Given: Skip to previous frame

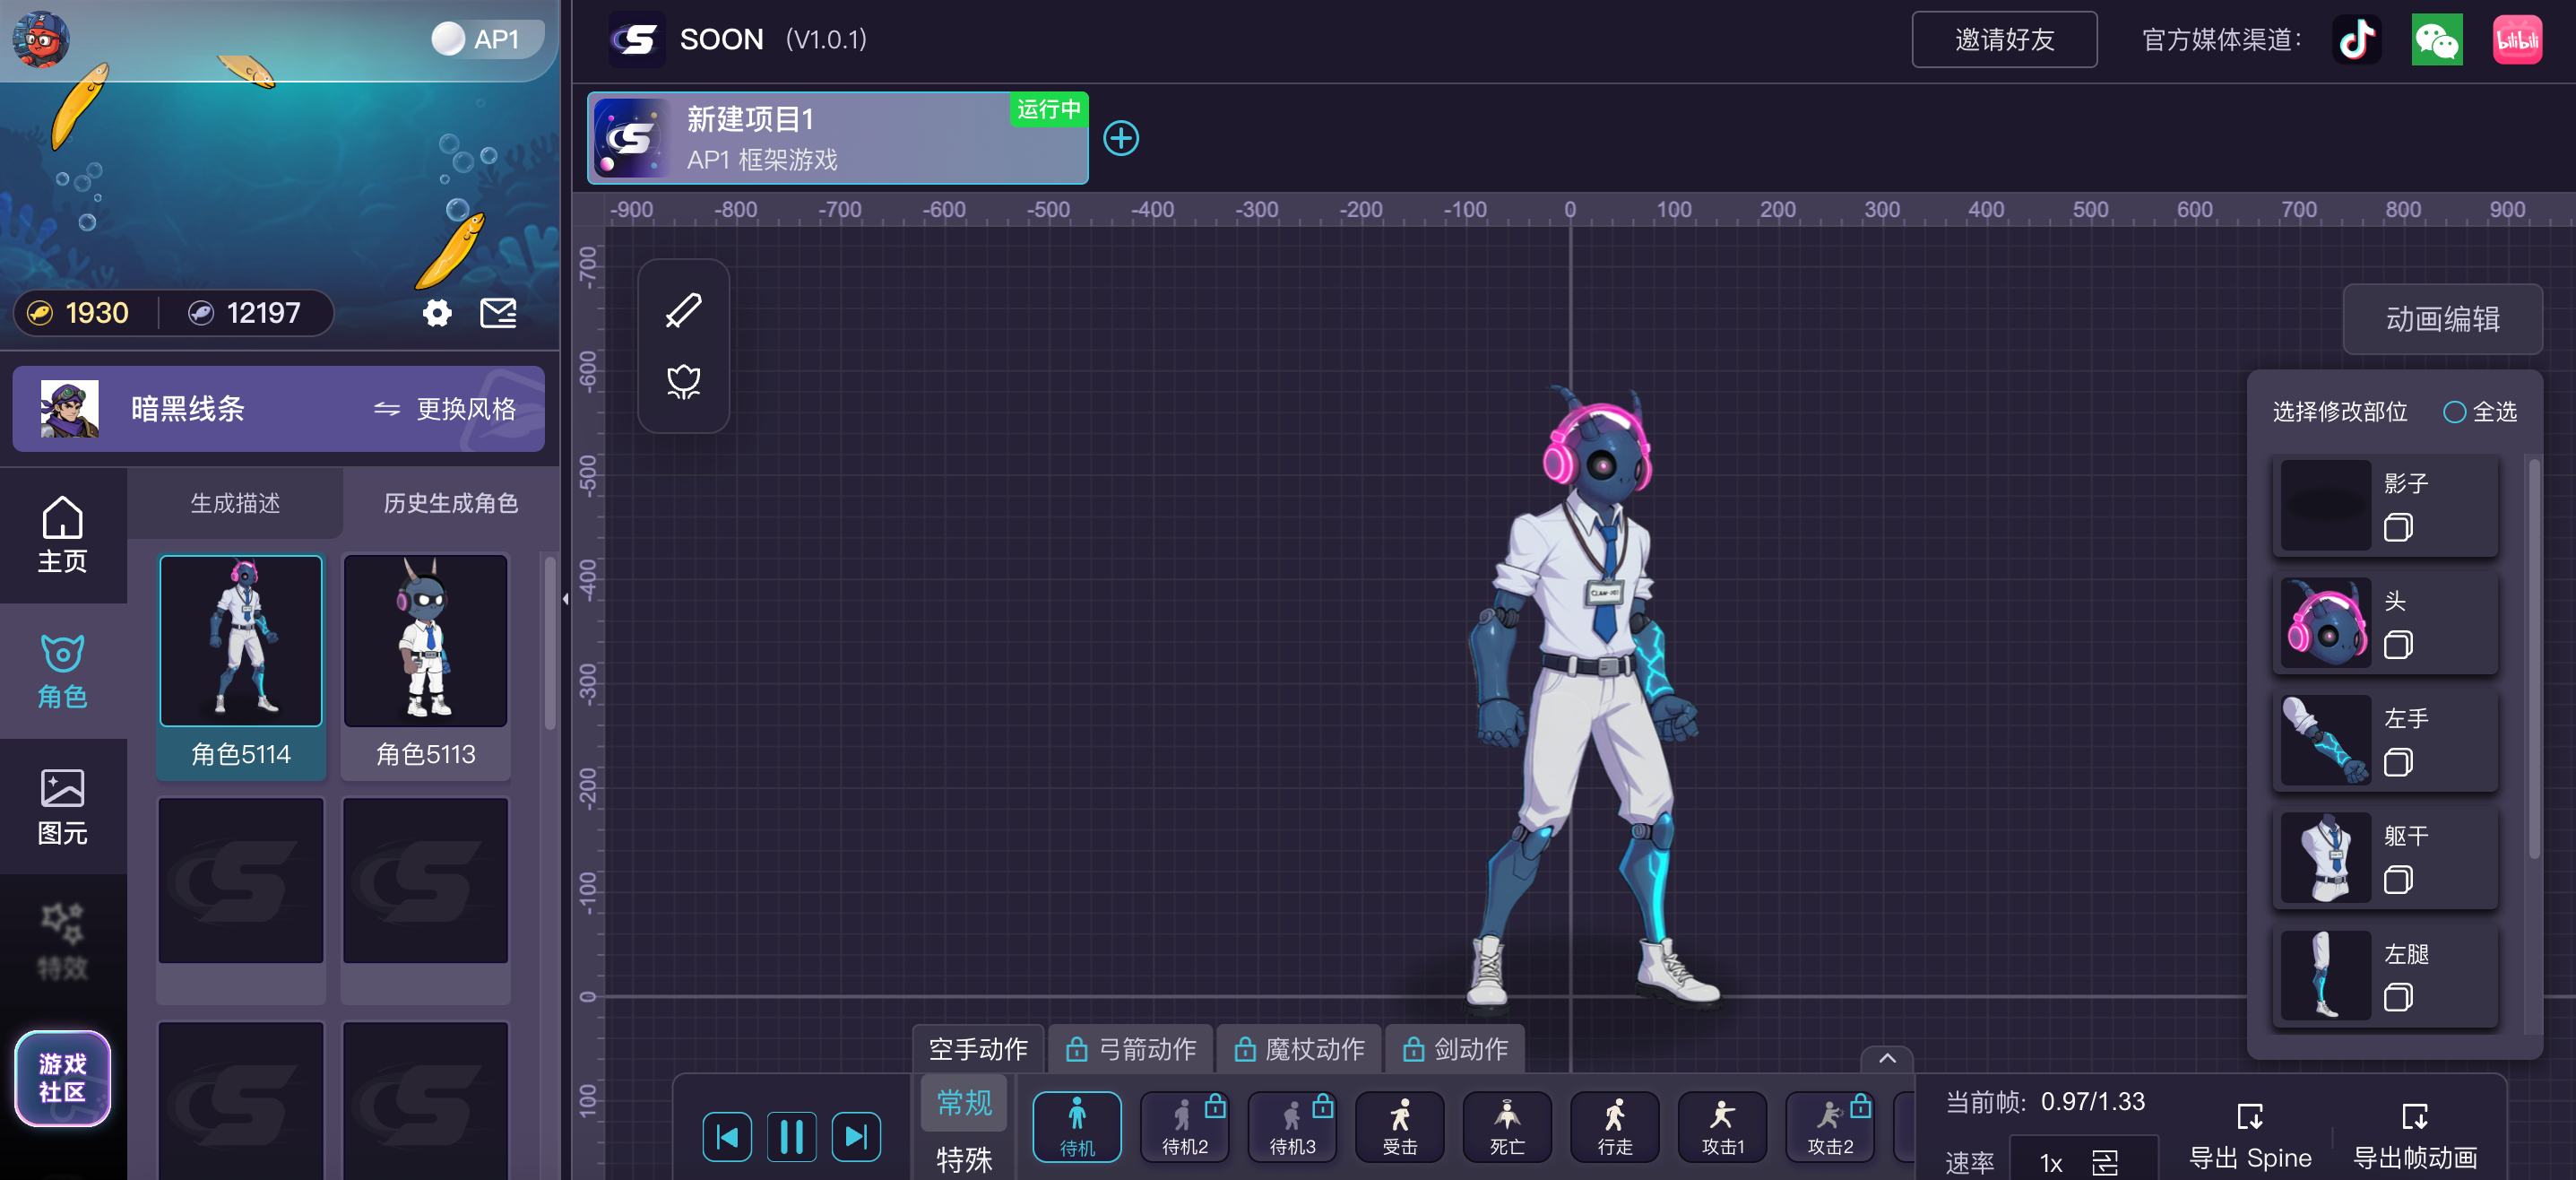Looking at the screenshot, I should click(x=727, y=1136).
